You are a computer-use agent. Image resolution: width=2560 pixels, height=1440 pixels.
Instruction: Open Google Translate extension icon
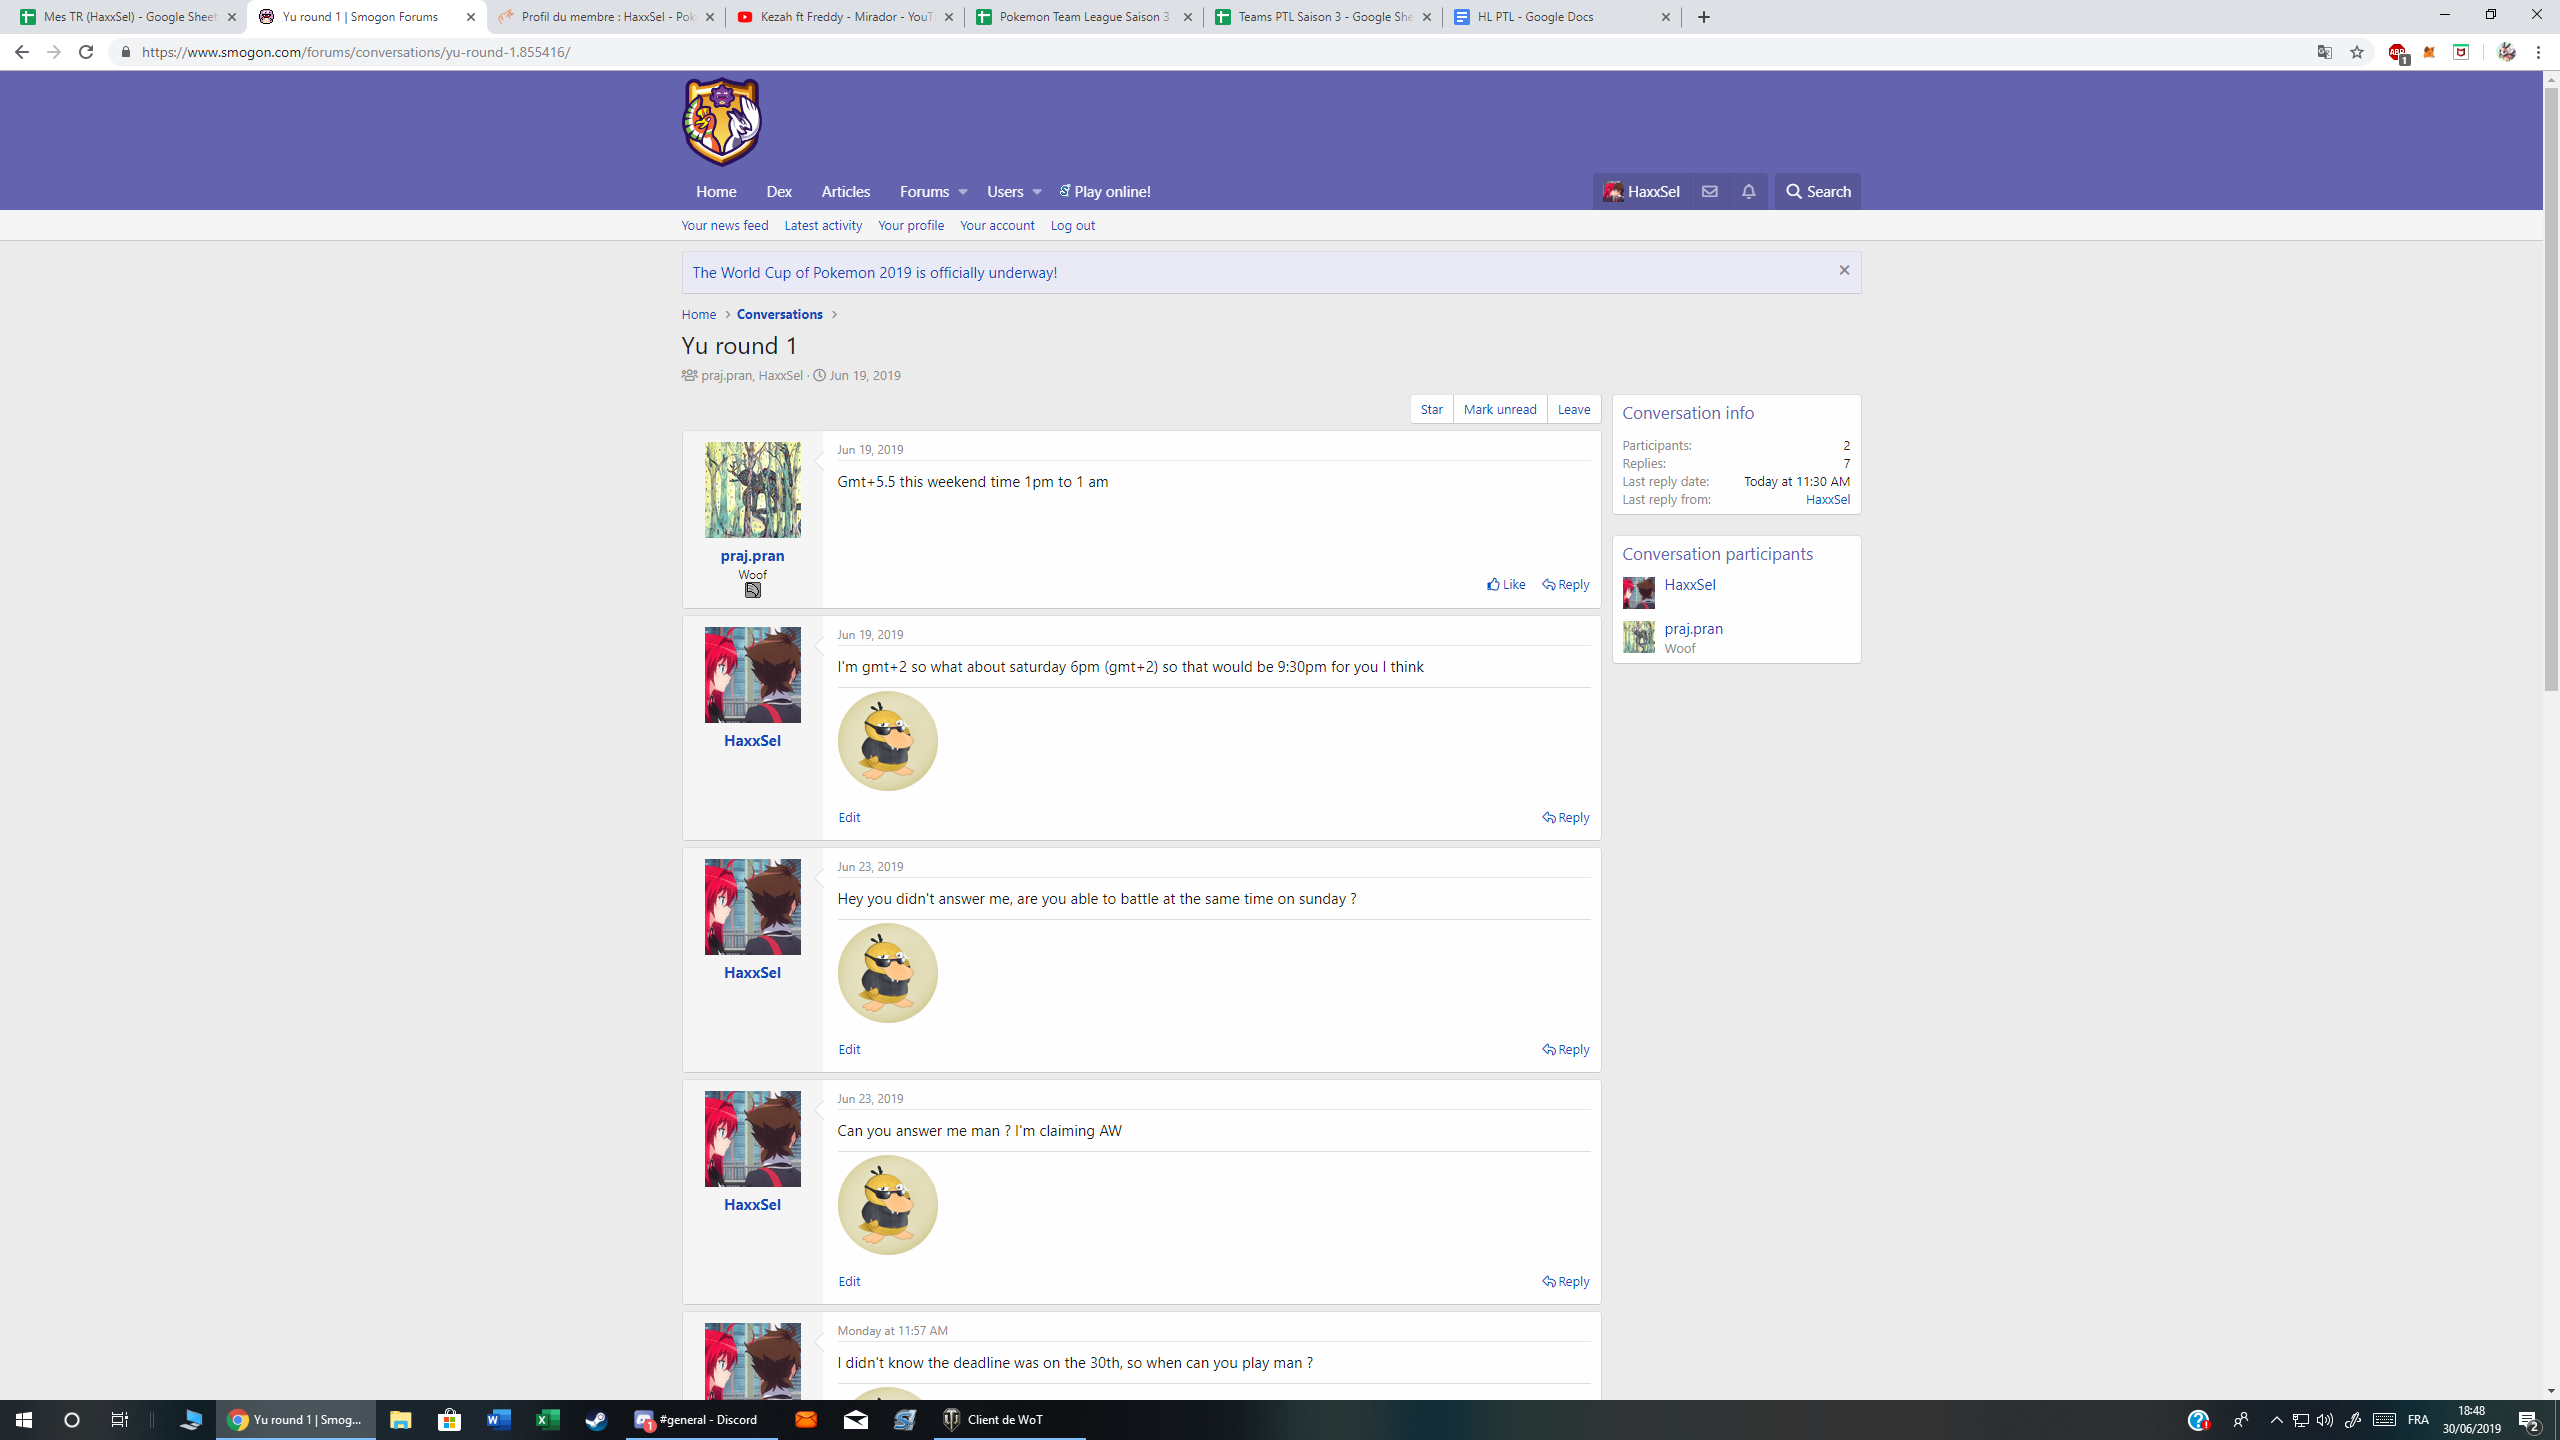[2325, 52]
